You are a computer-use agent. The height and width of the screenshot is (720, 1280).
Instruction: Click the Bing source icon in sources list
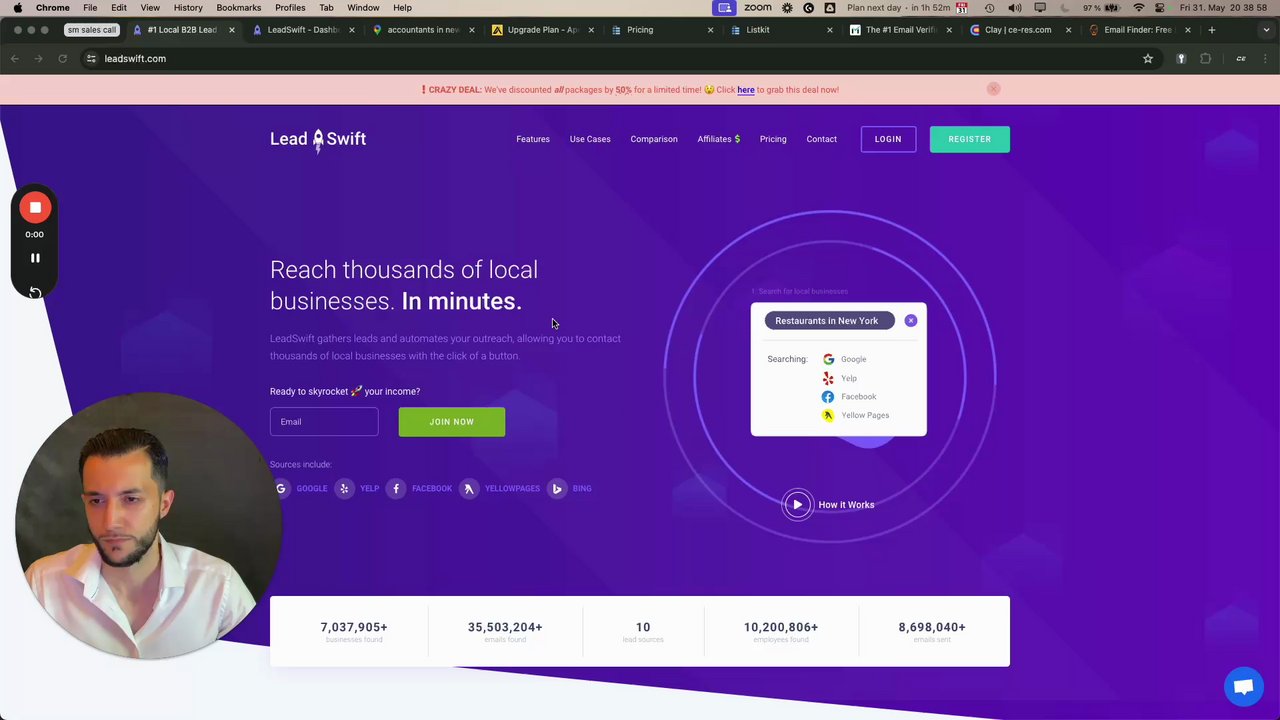pos(557,488)
